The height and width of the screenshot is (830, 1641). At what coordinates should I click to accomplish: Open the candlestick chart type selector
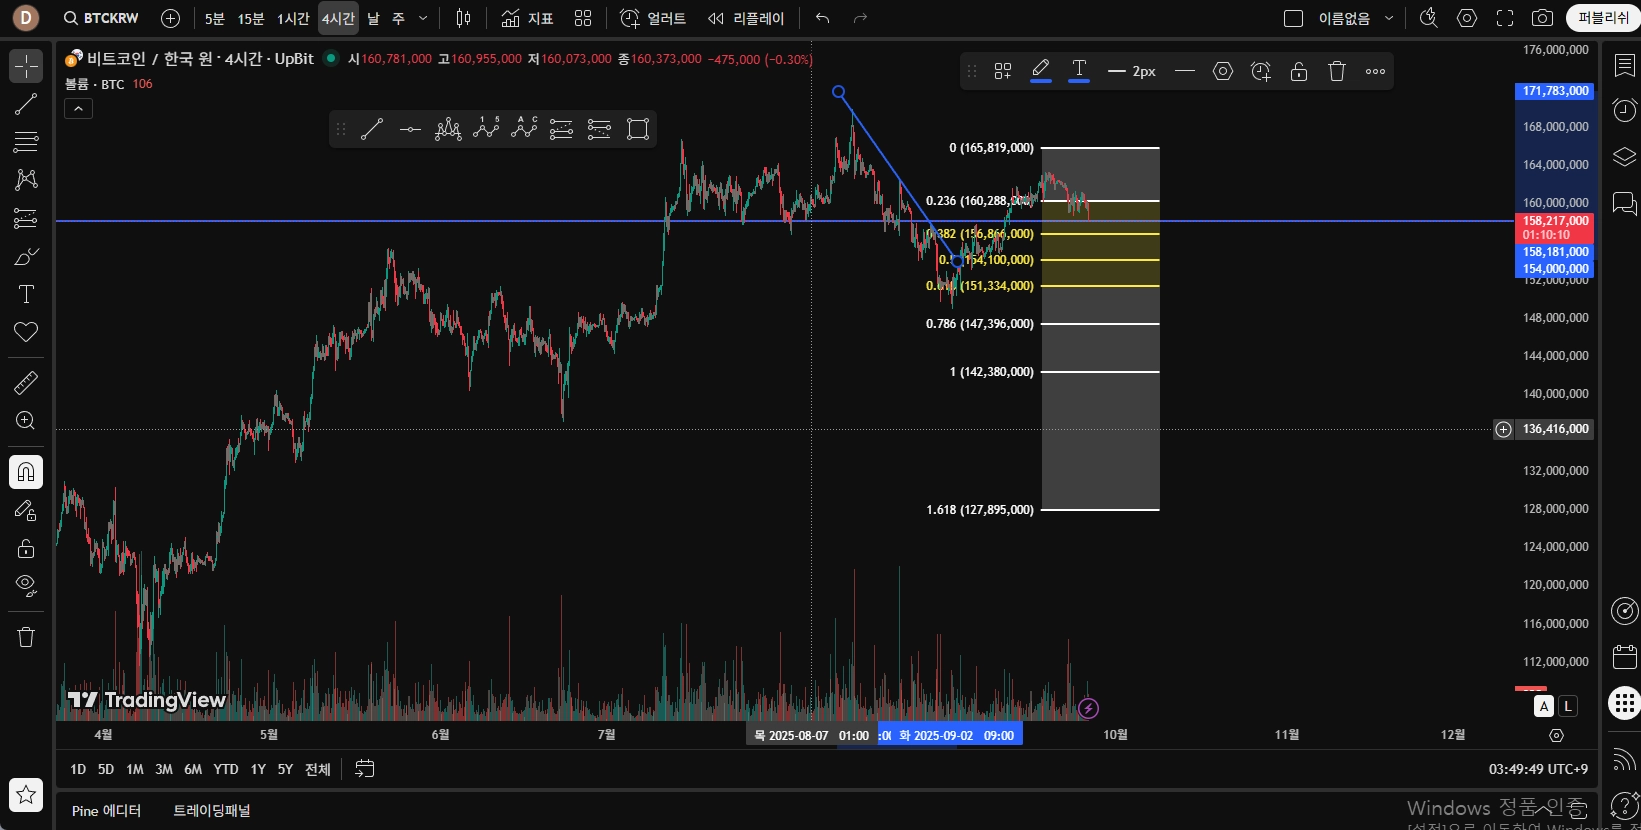[x=463, y=18]
